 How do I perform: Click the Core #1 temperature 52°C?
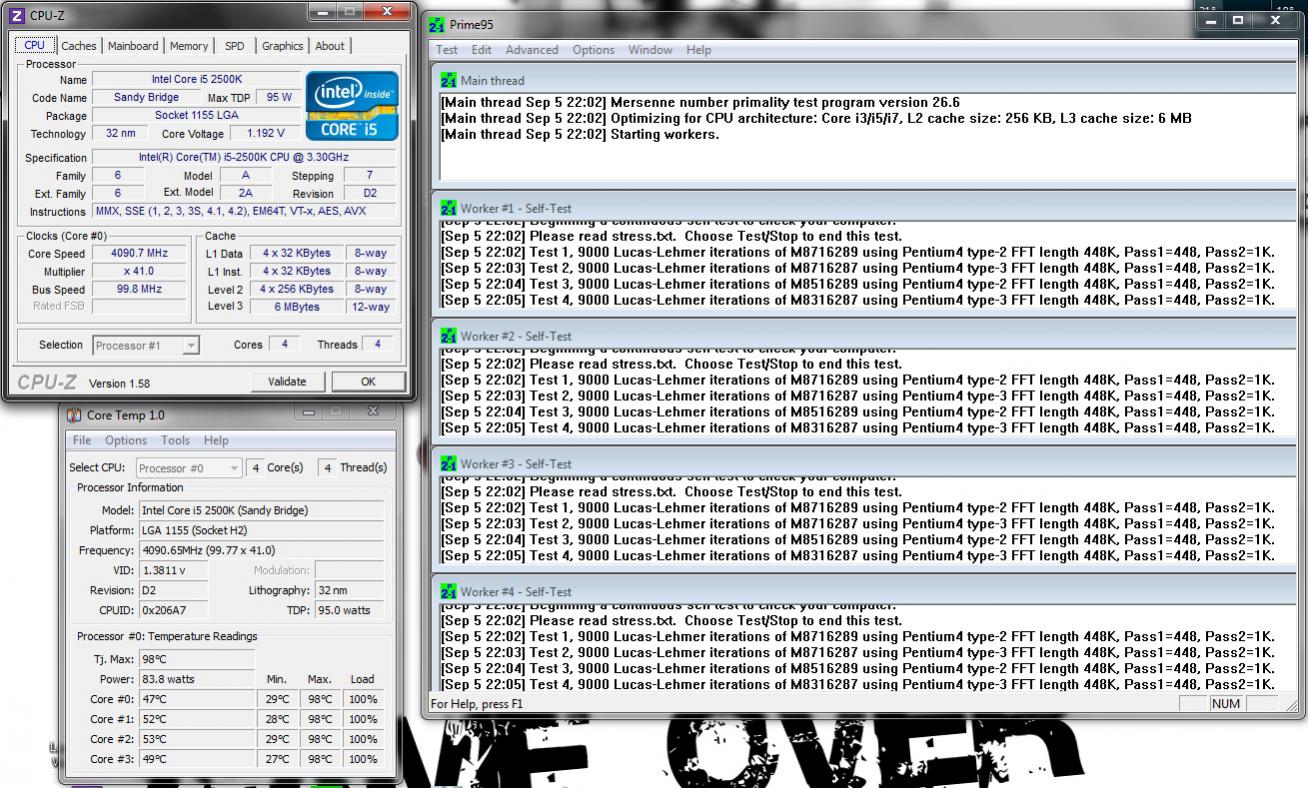(x=197, y=719)
